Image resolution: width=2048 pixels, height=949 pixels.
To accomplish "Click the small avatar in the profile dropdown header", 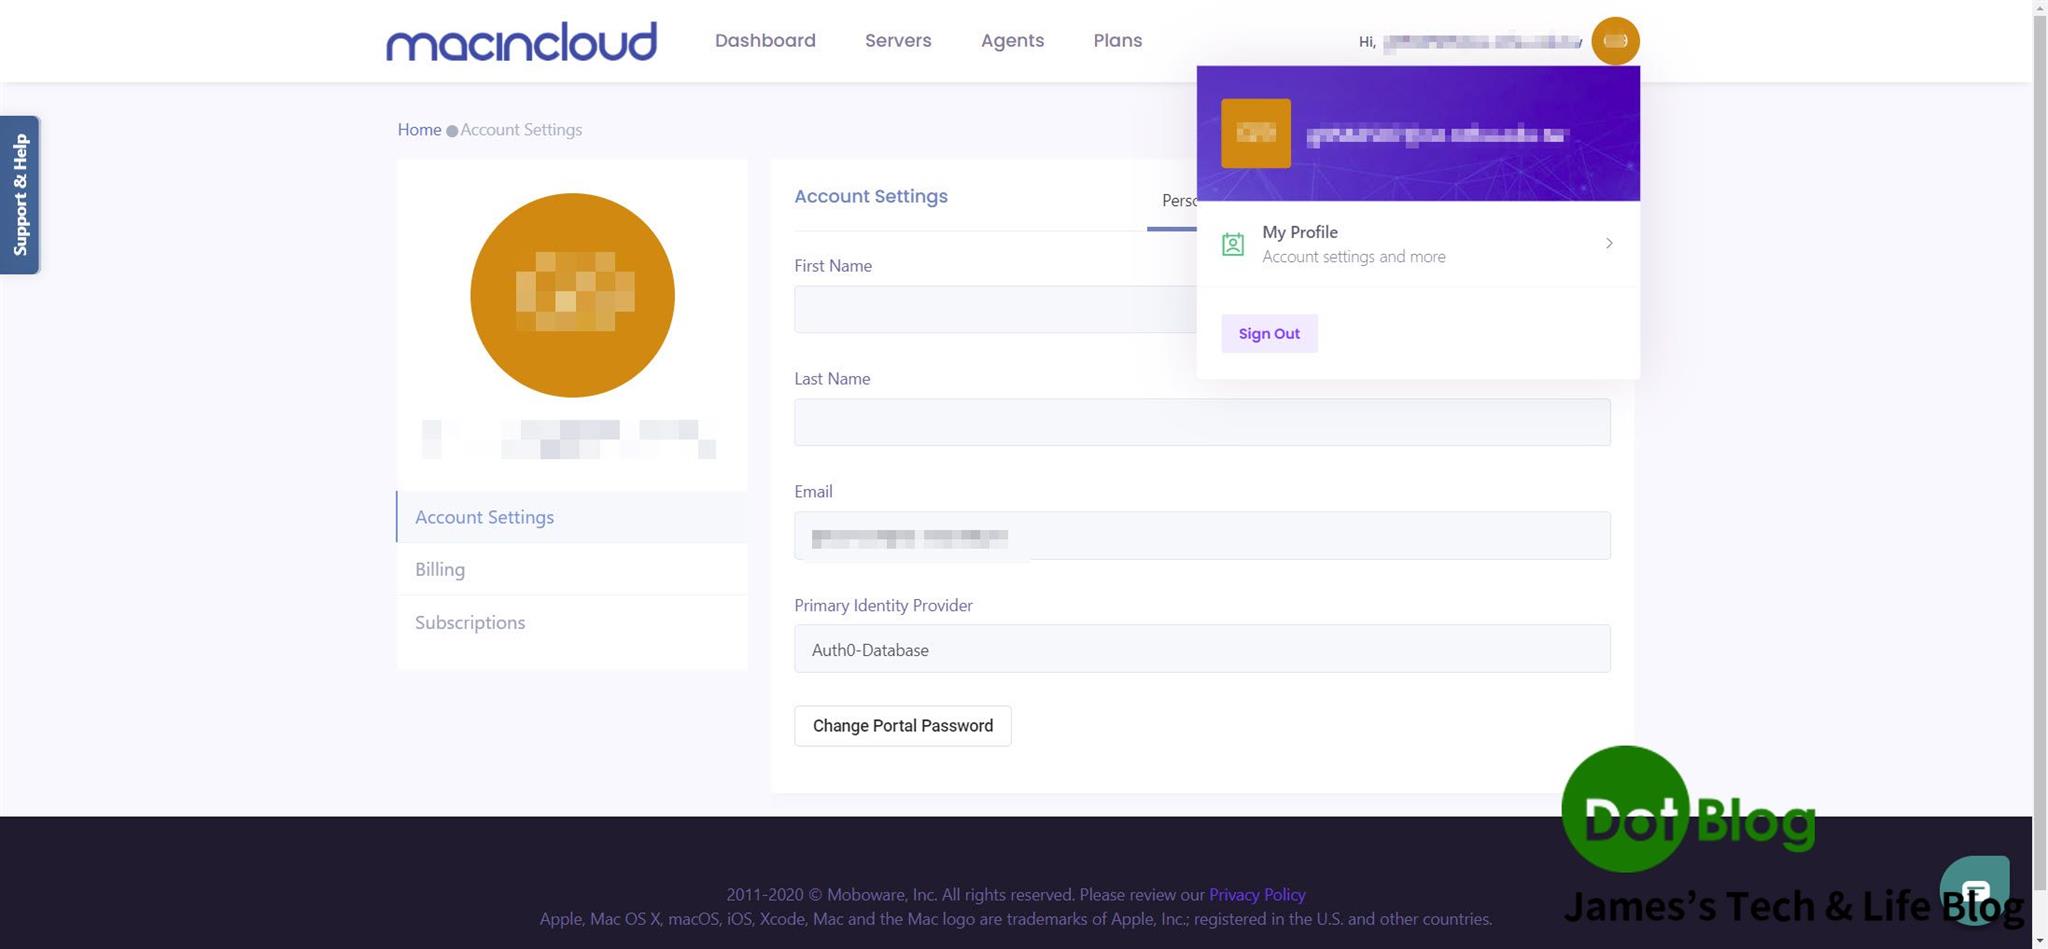I will (1255, 133).
